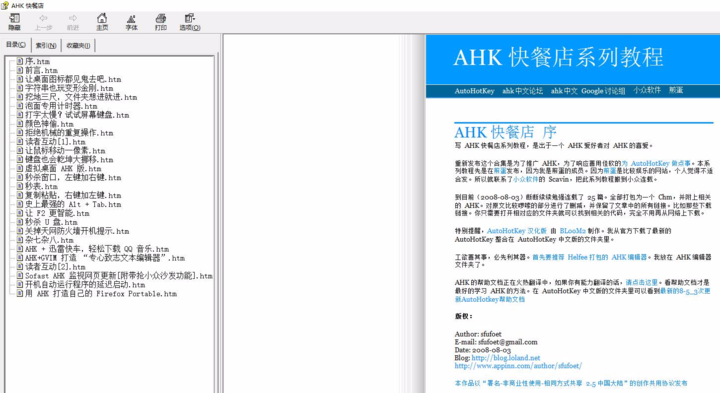Switch to the 目录(C) Contents tab
The width and height of the screenshot is (720, 393).
(x=16, y=45)
